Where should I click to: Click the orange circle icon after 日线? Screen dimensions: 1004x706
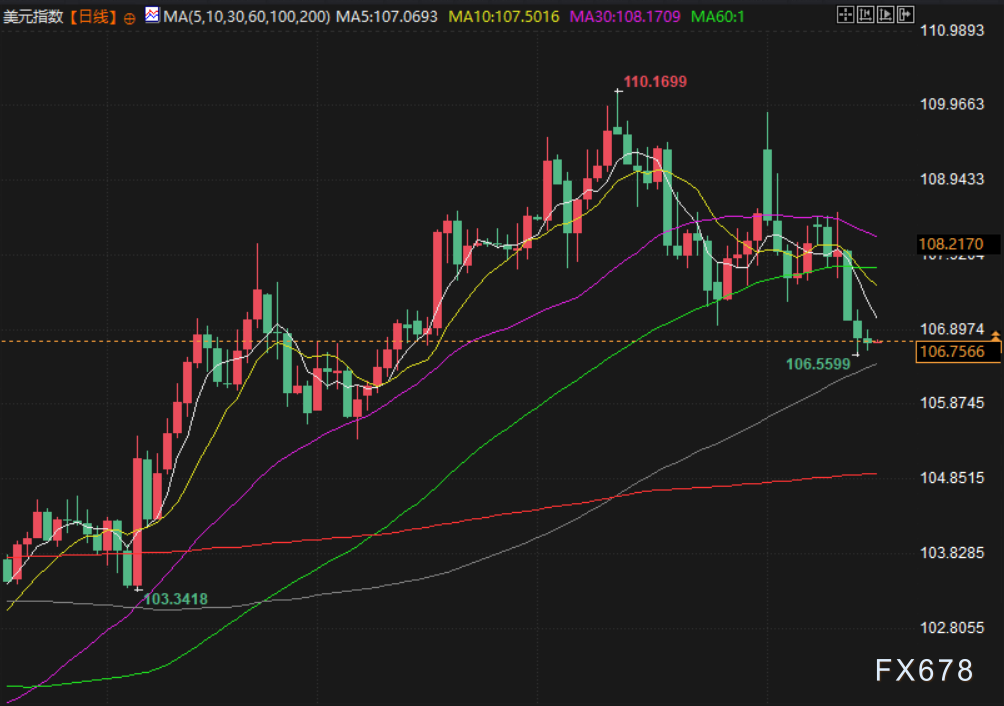click(x=129, y=18)
